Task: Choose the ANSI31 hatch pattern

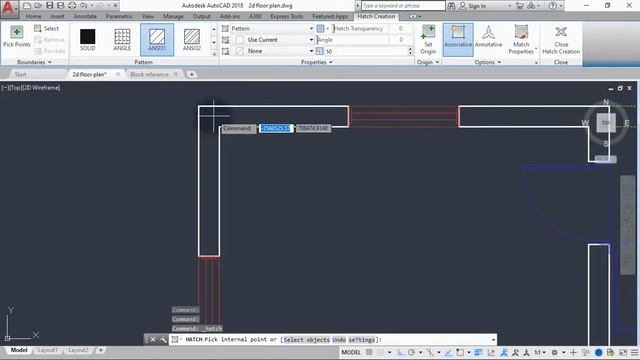Action: coord(157,40)
